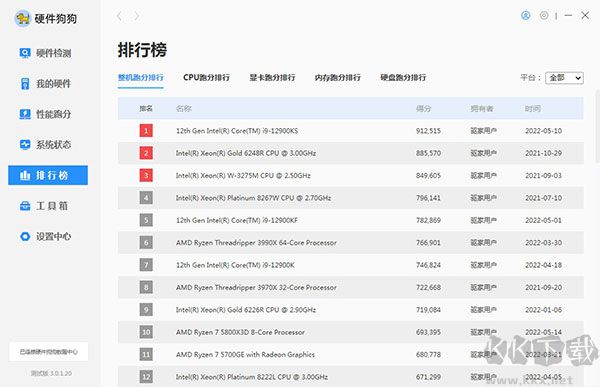Viewport: 600px width, 387px height.
Task: Select 排行榜 item in sidebar
Action: (x=48, y=175)
